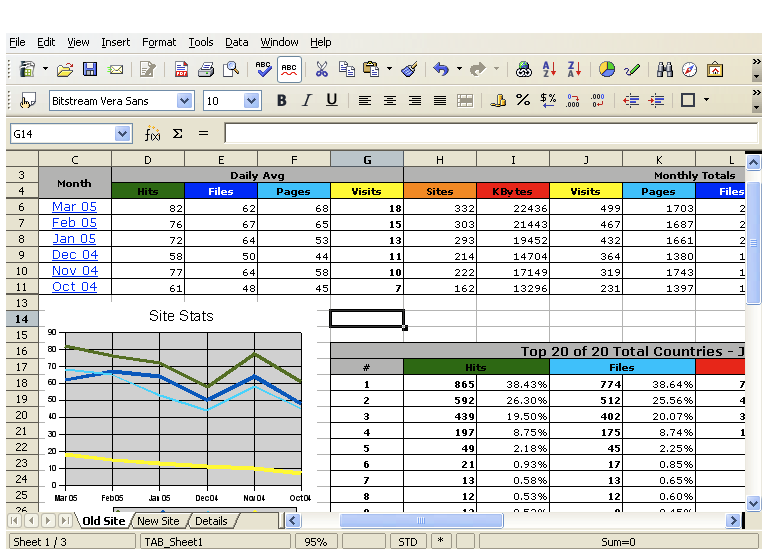768x554 pixels.
Task: Click the formula input line
Action: (490, 133)
